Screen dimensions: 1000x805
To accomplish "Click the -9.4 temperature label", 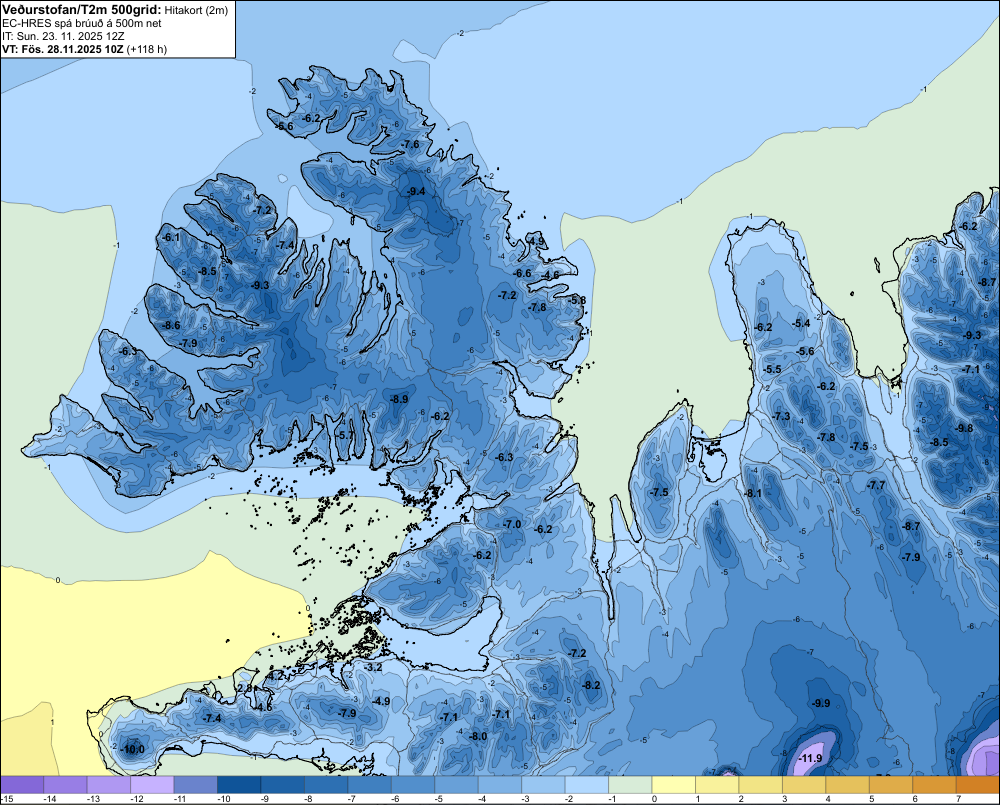I will [416, 191].
